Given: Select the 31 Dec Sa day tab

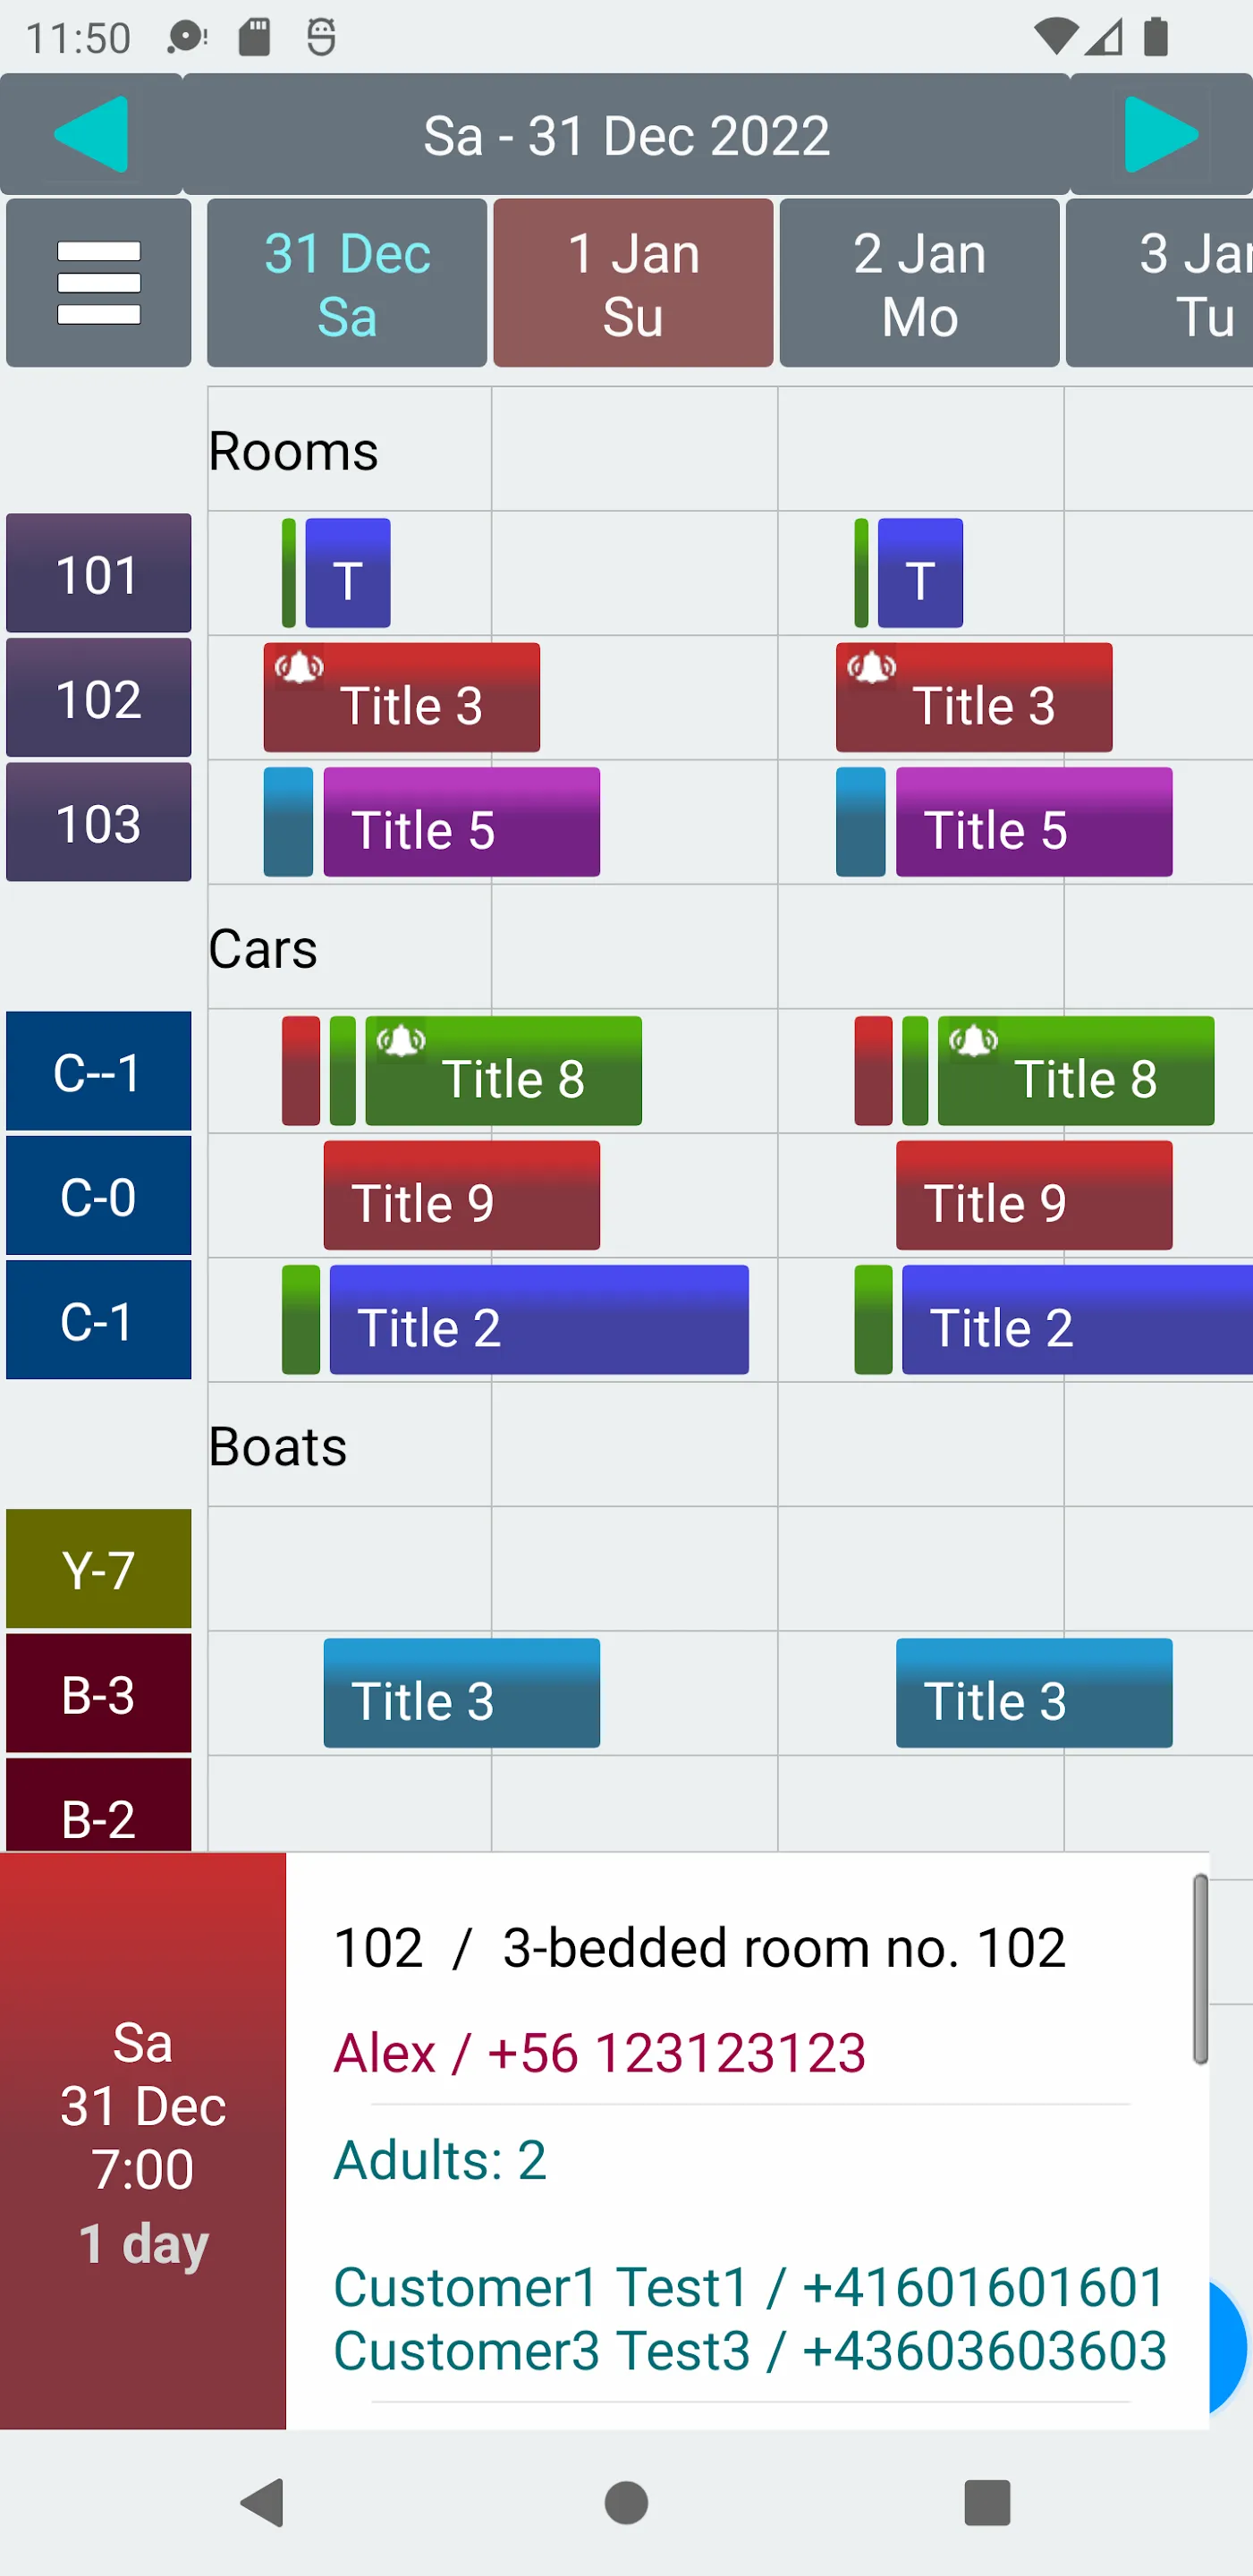Looking at the screenshot, I should 347,283.
